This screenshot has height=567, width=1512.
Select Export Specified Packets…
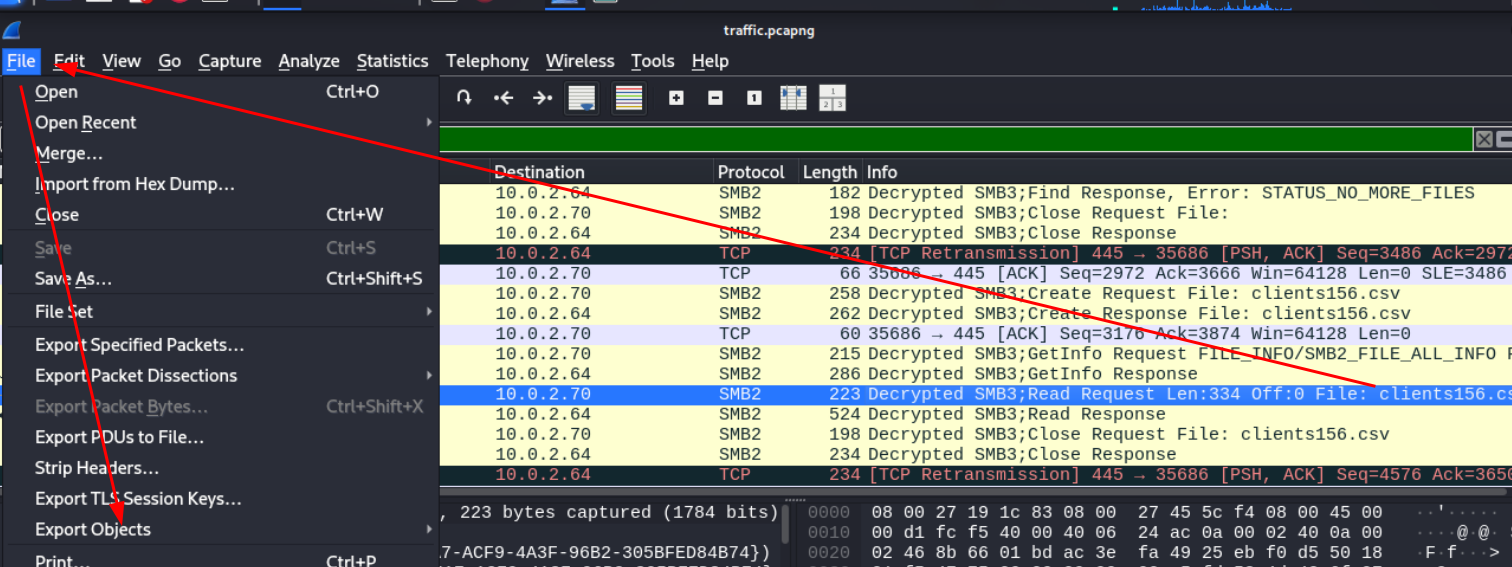point(221,345)
